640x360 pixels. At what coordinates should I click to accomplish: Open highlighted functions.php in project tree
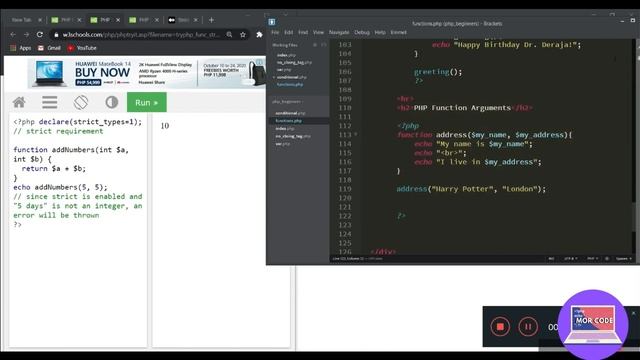pos(288,121)
